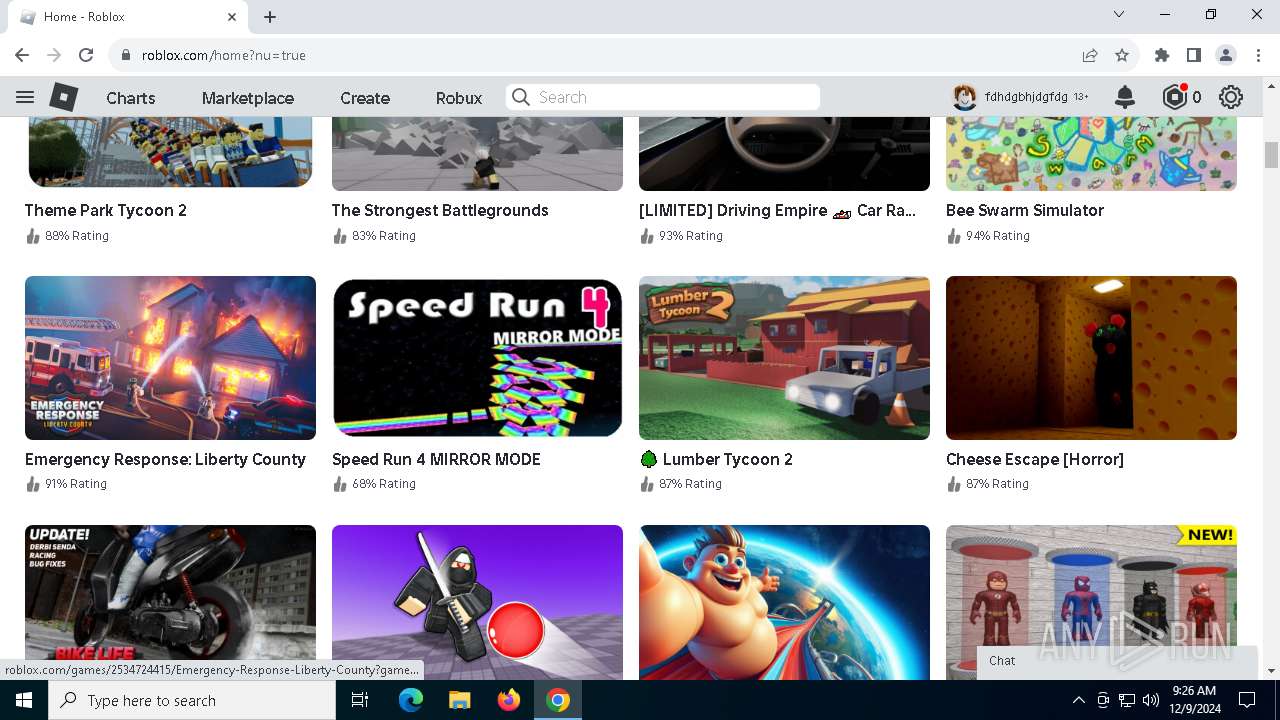Open Task View on taskbar
The image size is (1280, 720).
tap(360, 700)
